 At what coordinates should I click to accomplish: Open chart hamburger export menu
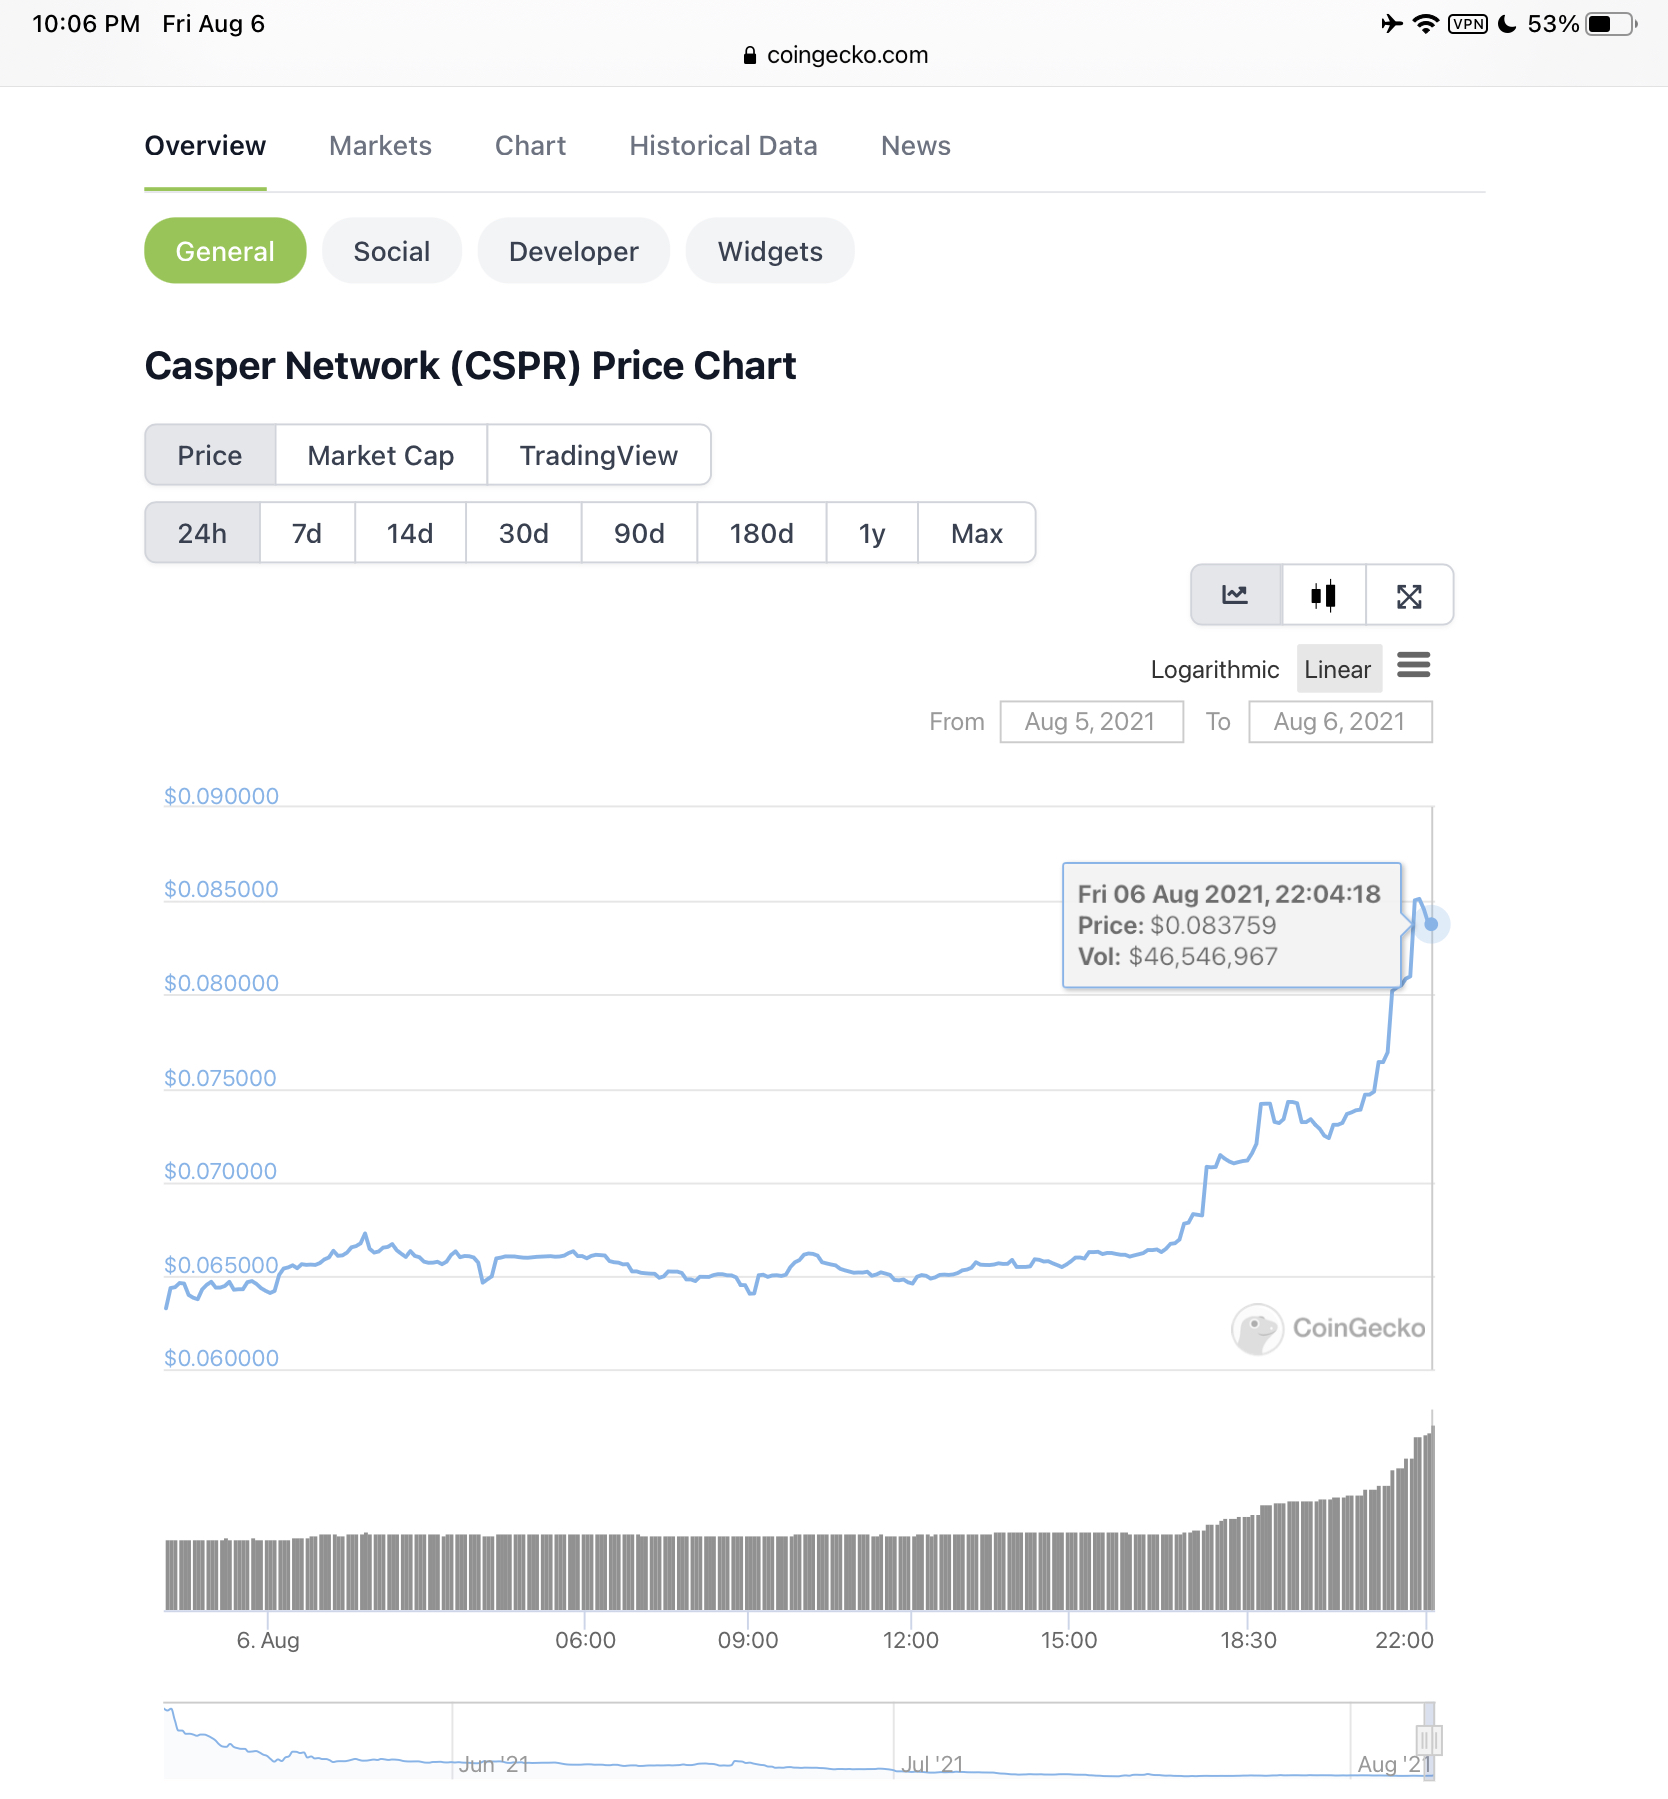pyautogui.click(x=1413, y=665)
